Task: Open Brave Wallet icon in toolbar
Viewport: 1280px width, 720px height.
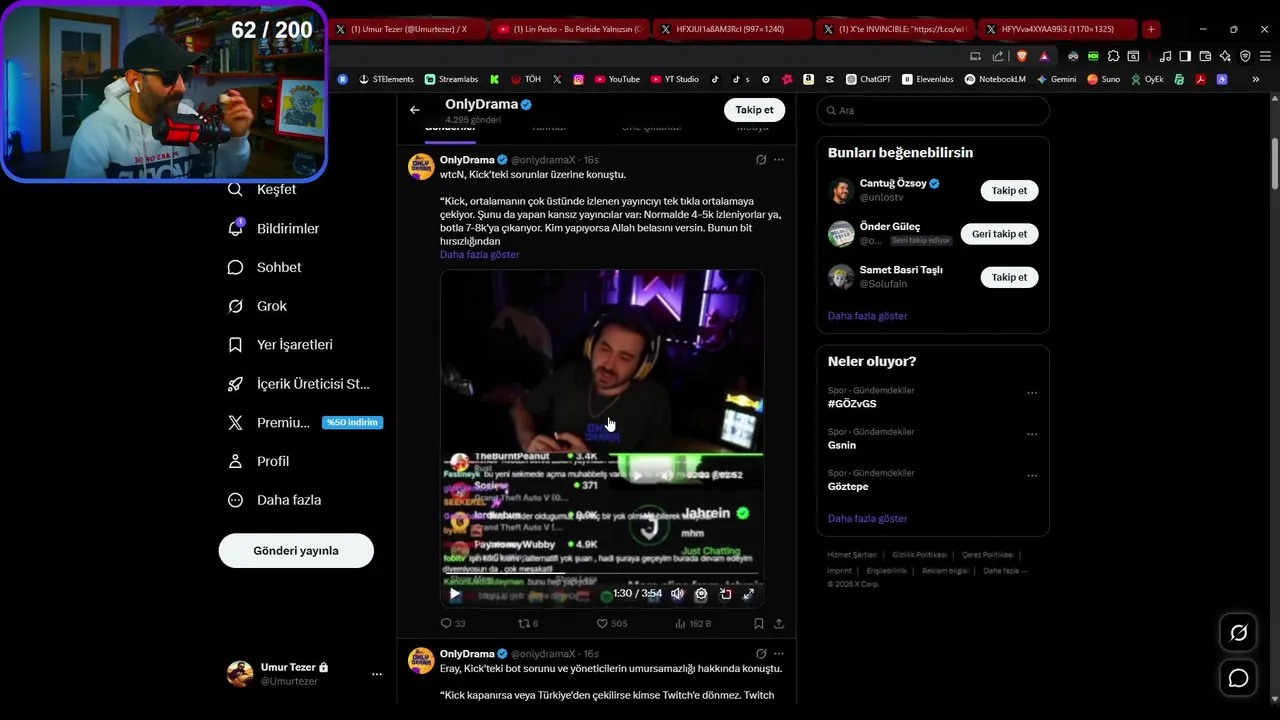Action: (1205, 56)
